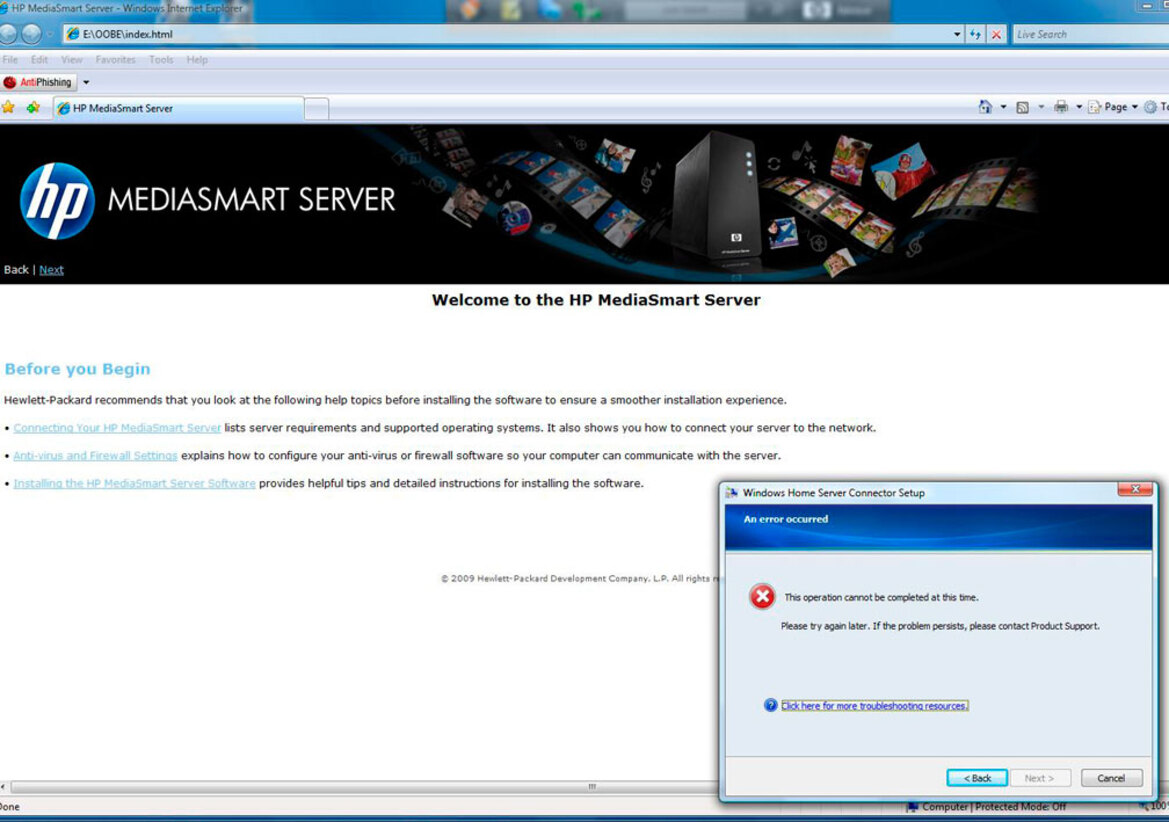Select the HP MediaSmart Server tab

pos(177,108)
